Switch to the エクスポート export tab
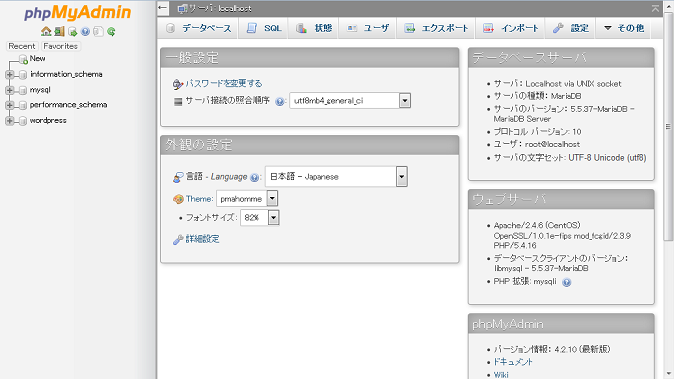Screen dimensions: 674x379 click(436, 28)
